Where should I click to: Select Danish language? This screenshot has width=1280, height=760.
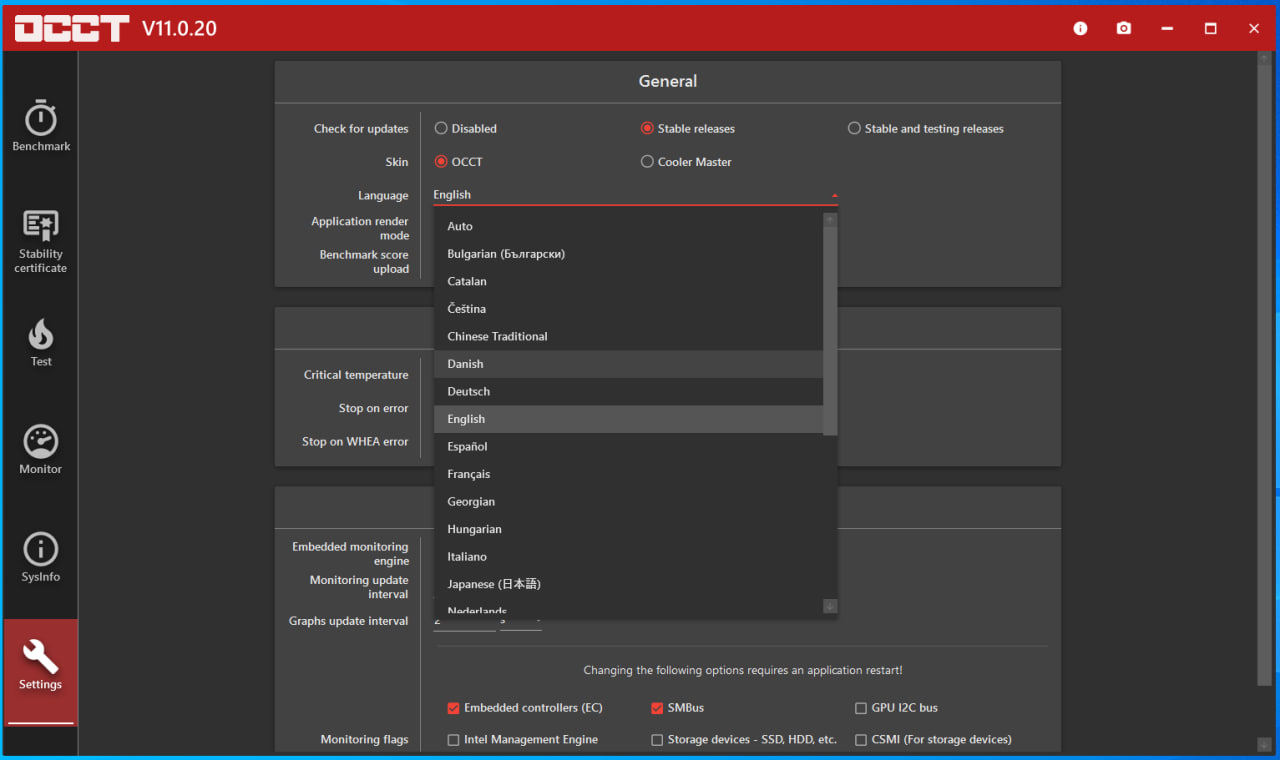[x=628, y=364]
